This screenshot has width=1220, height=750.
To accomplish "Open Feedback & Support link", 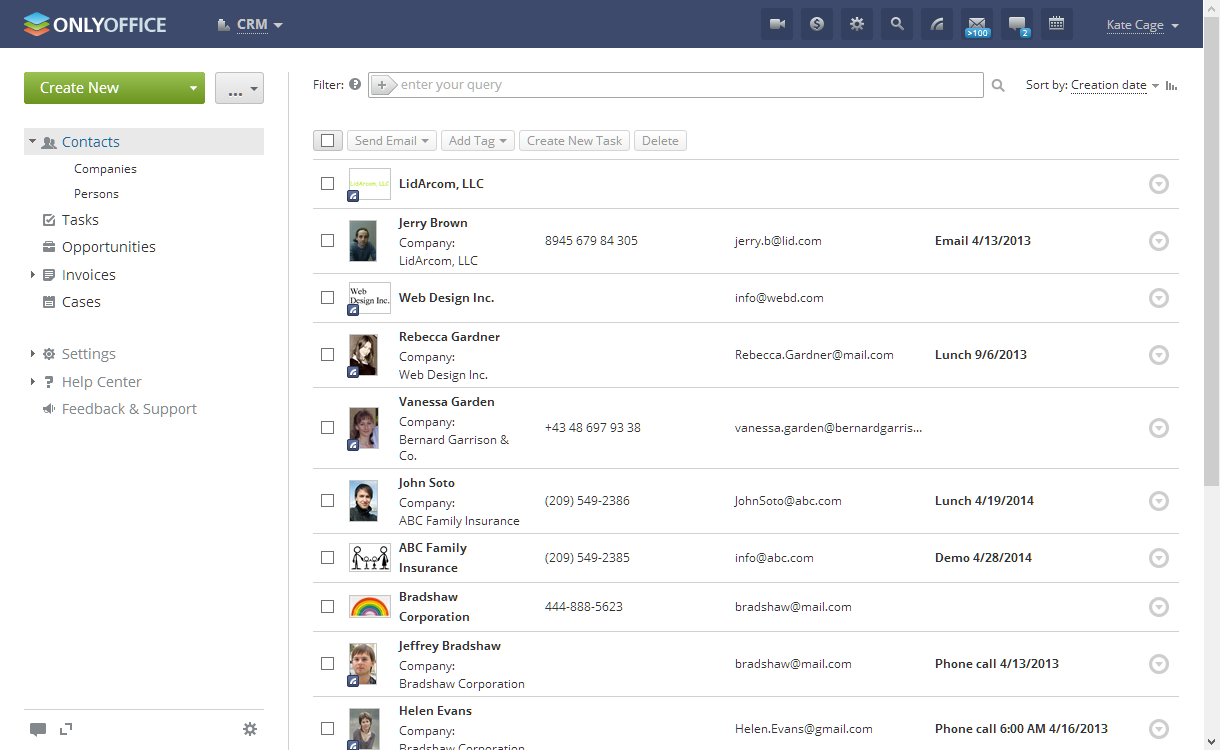I will [x=129, y=409].
